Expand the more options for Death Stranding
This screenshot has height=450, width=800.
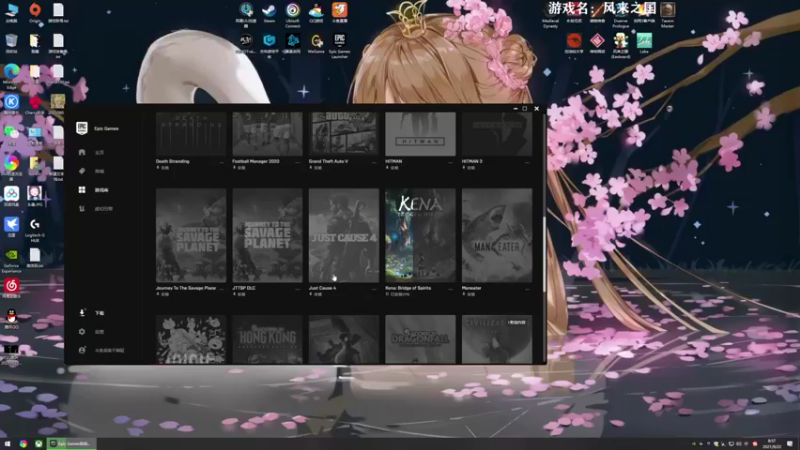(x=221, y=162)
